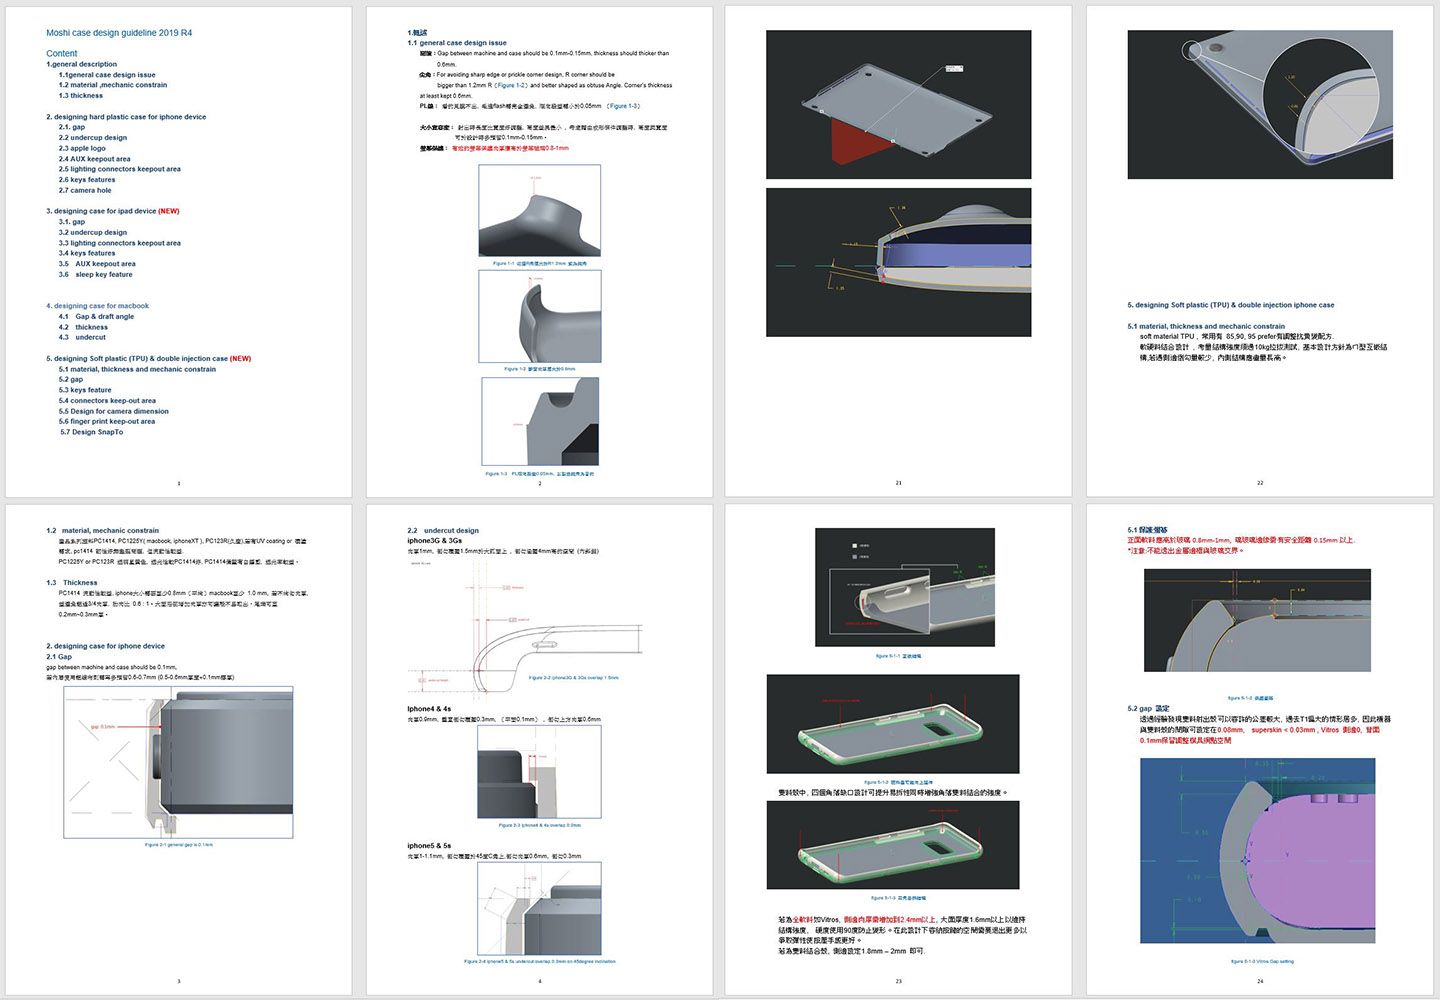Select the blue and purple Vitros gap figure
The height and width of the screenshot is (1000, 1440).
coord(1257,850)
